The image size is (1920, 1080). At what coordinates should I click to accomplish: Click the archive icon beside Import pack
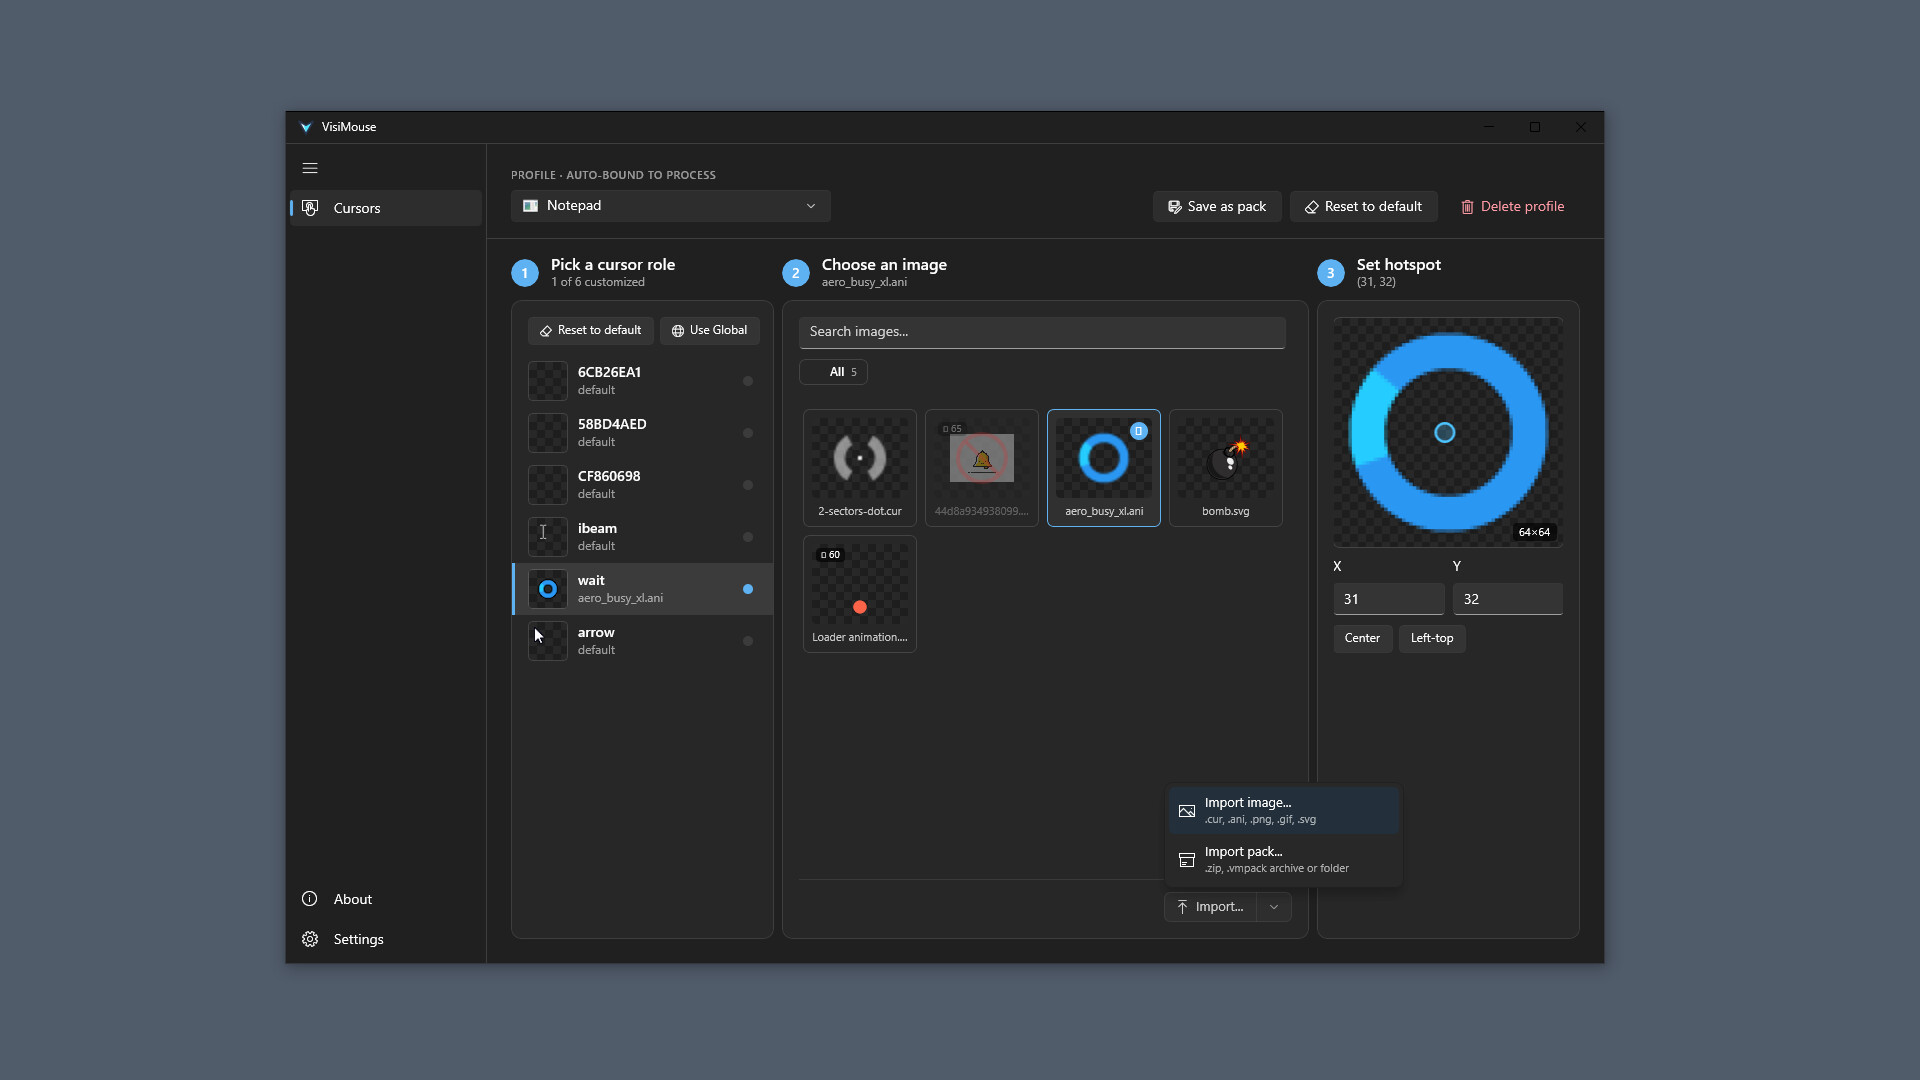[x=1187, y=860]
